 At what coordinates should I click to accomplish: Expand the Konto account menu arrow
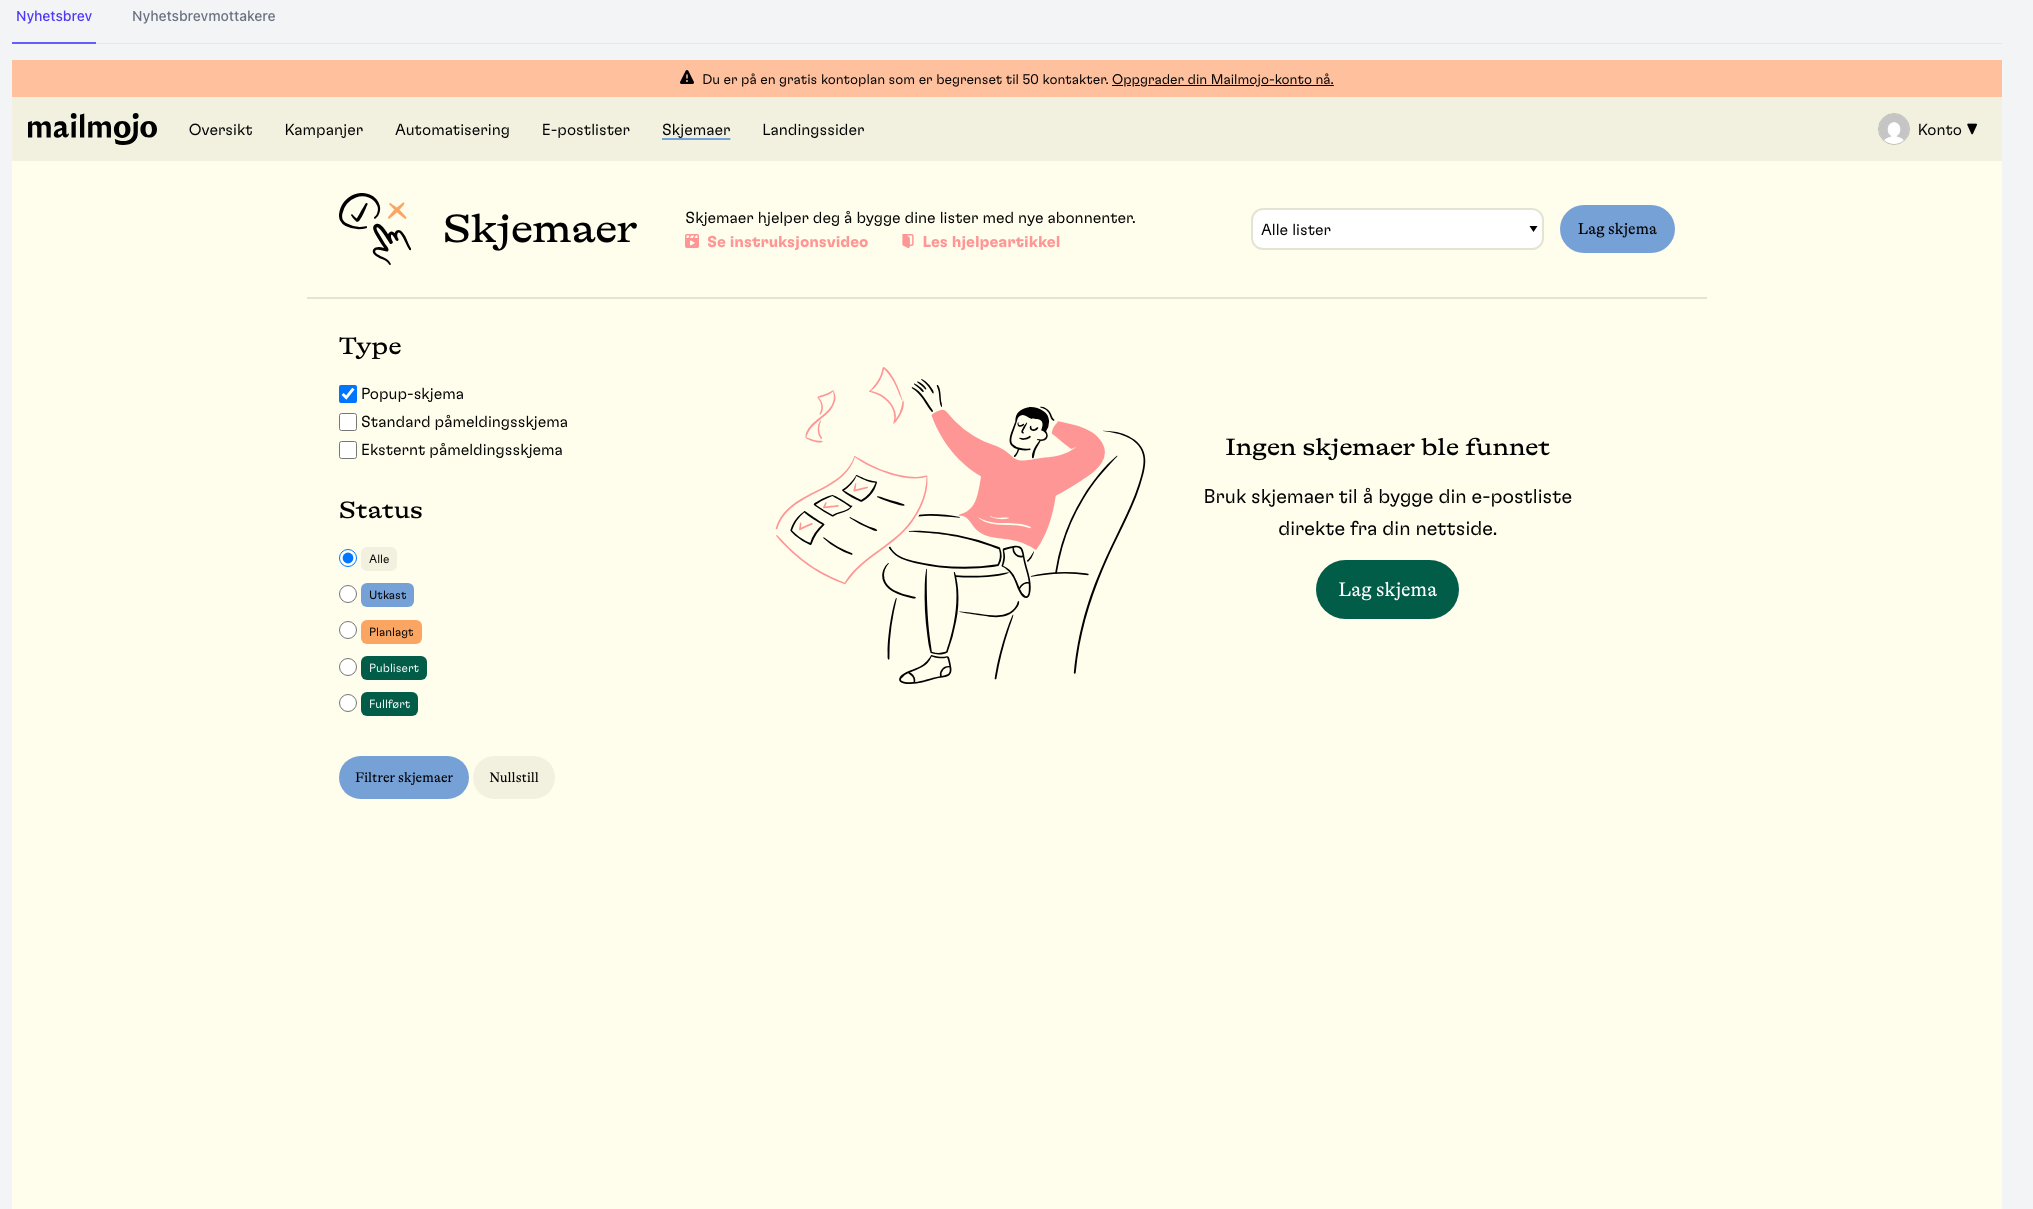(x=1972, y=129)
